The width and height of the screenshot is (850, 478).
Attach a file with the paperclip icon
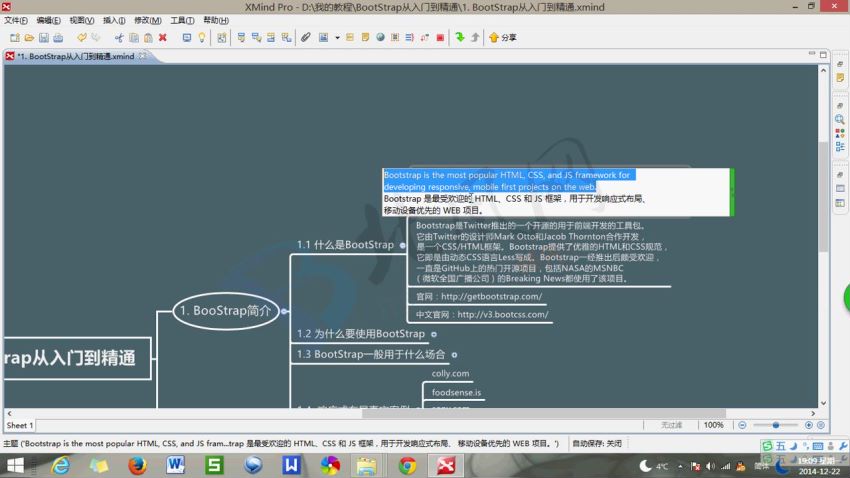[306, 37]
